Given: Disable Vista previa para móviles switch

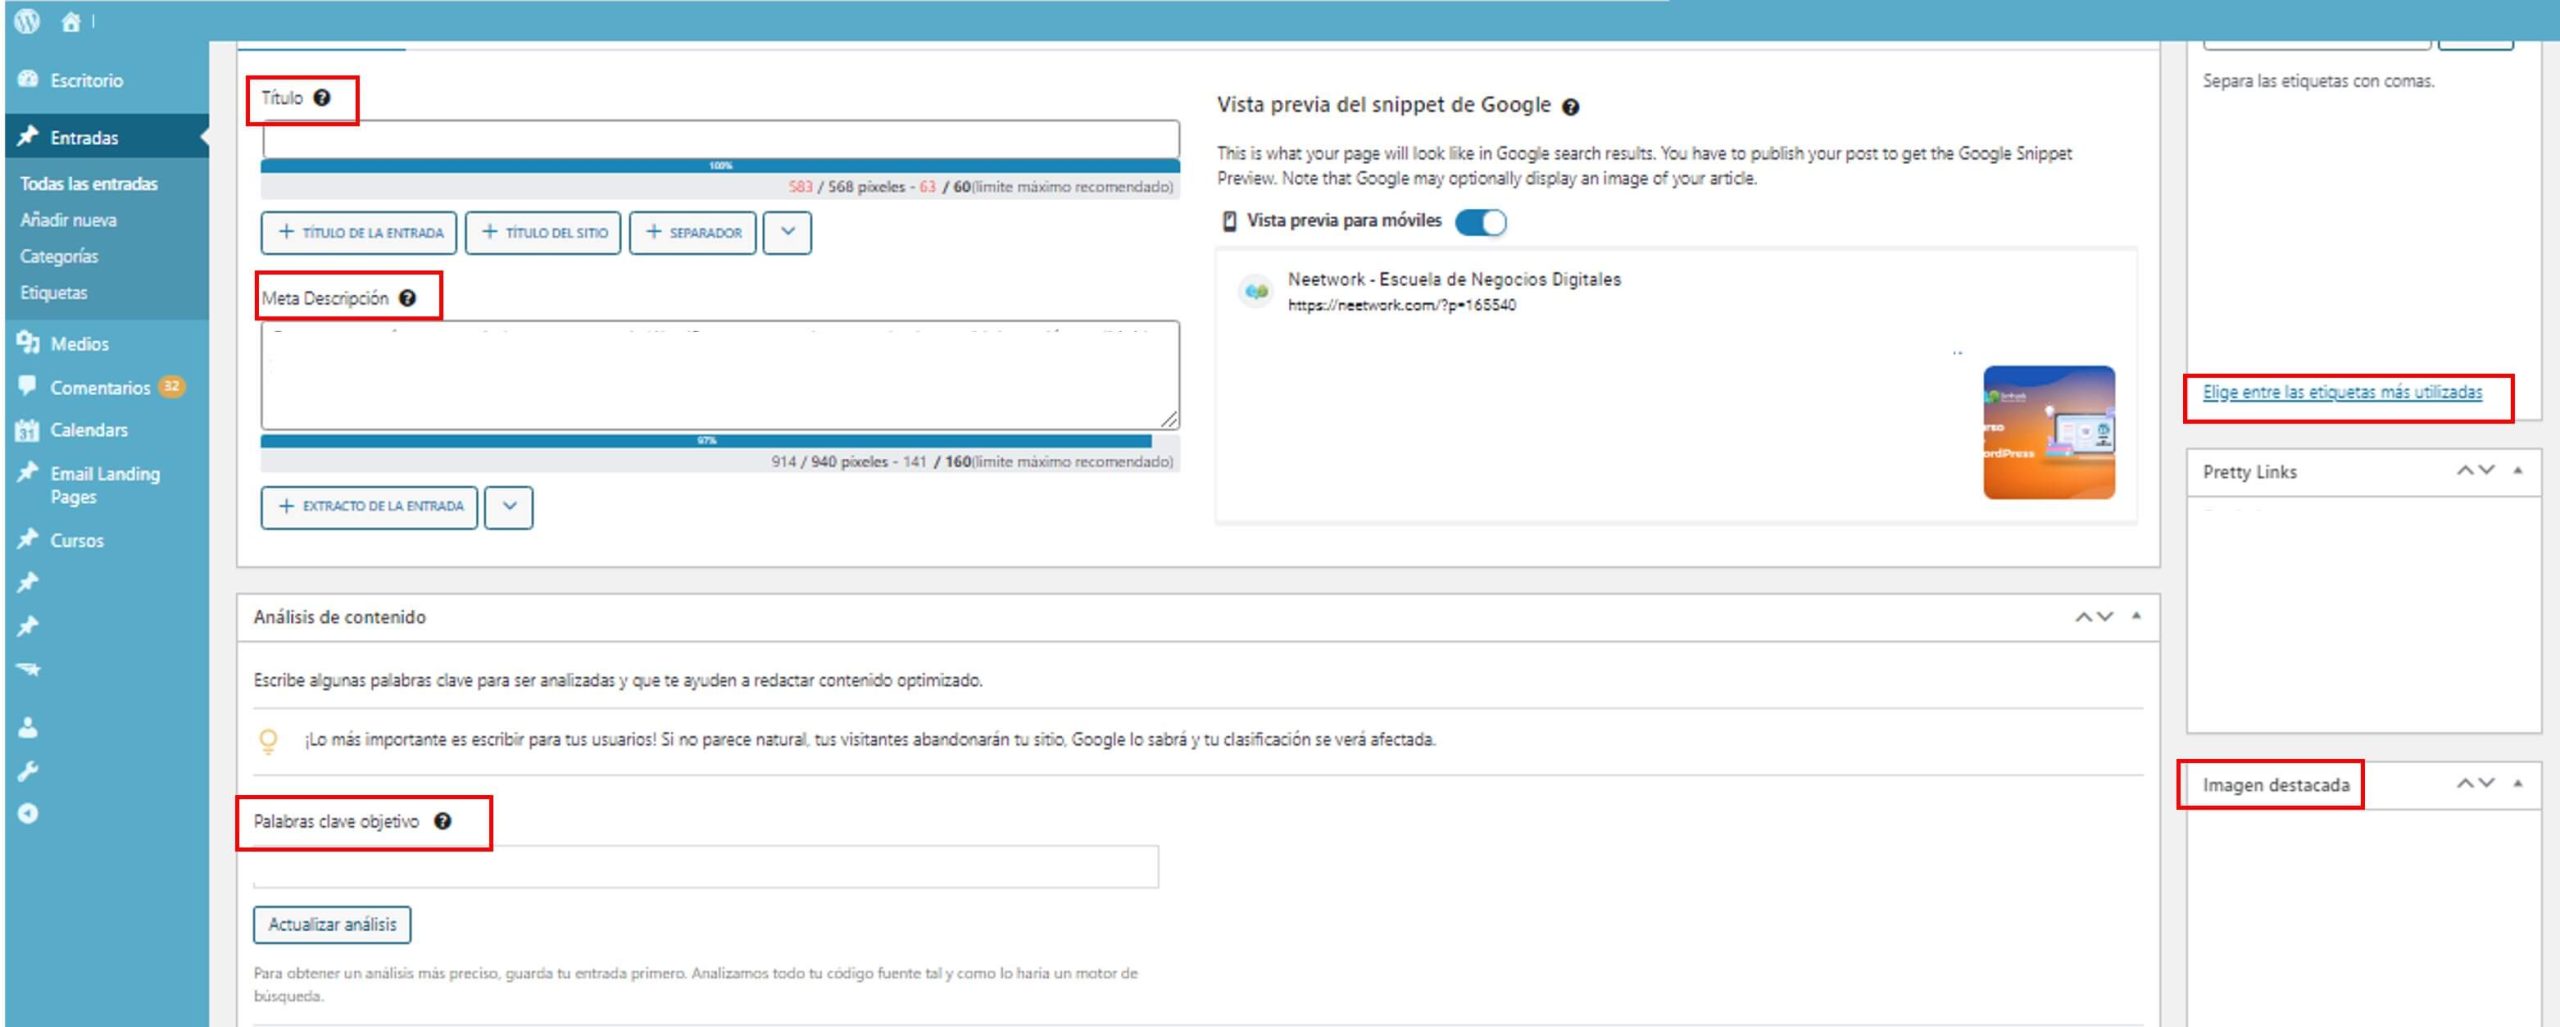Looking at the screenshot, I should tap(1480, 222).
